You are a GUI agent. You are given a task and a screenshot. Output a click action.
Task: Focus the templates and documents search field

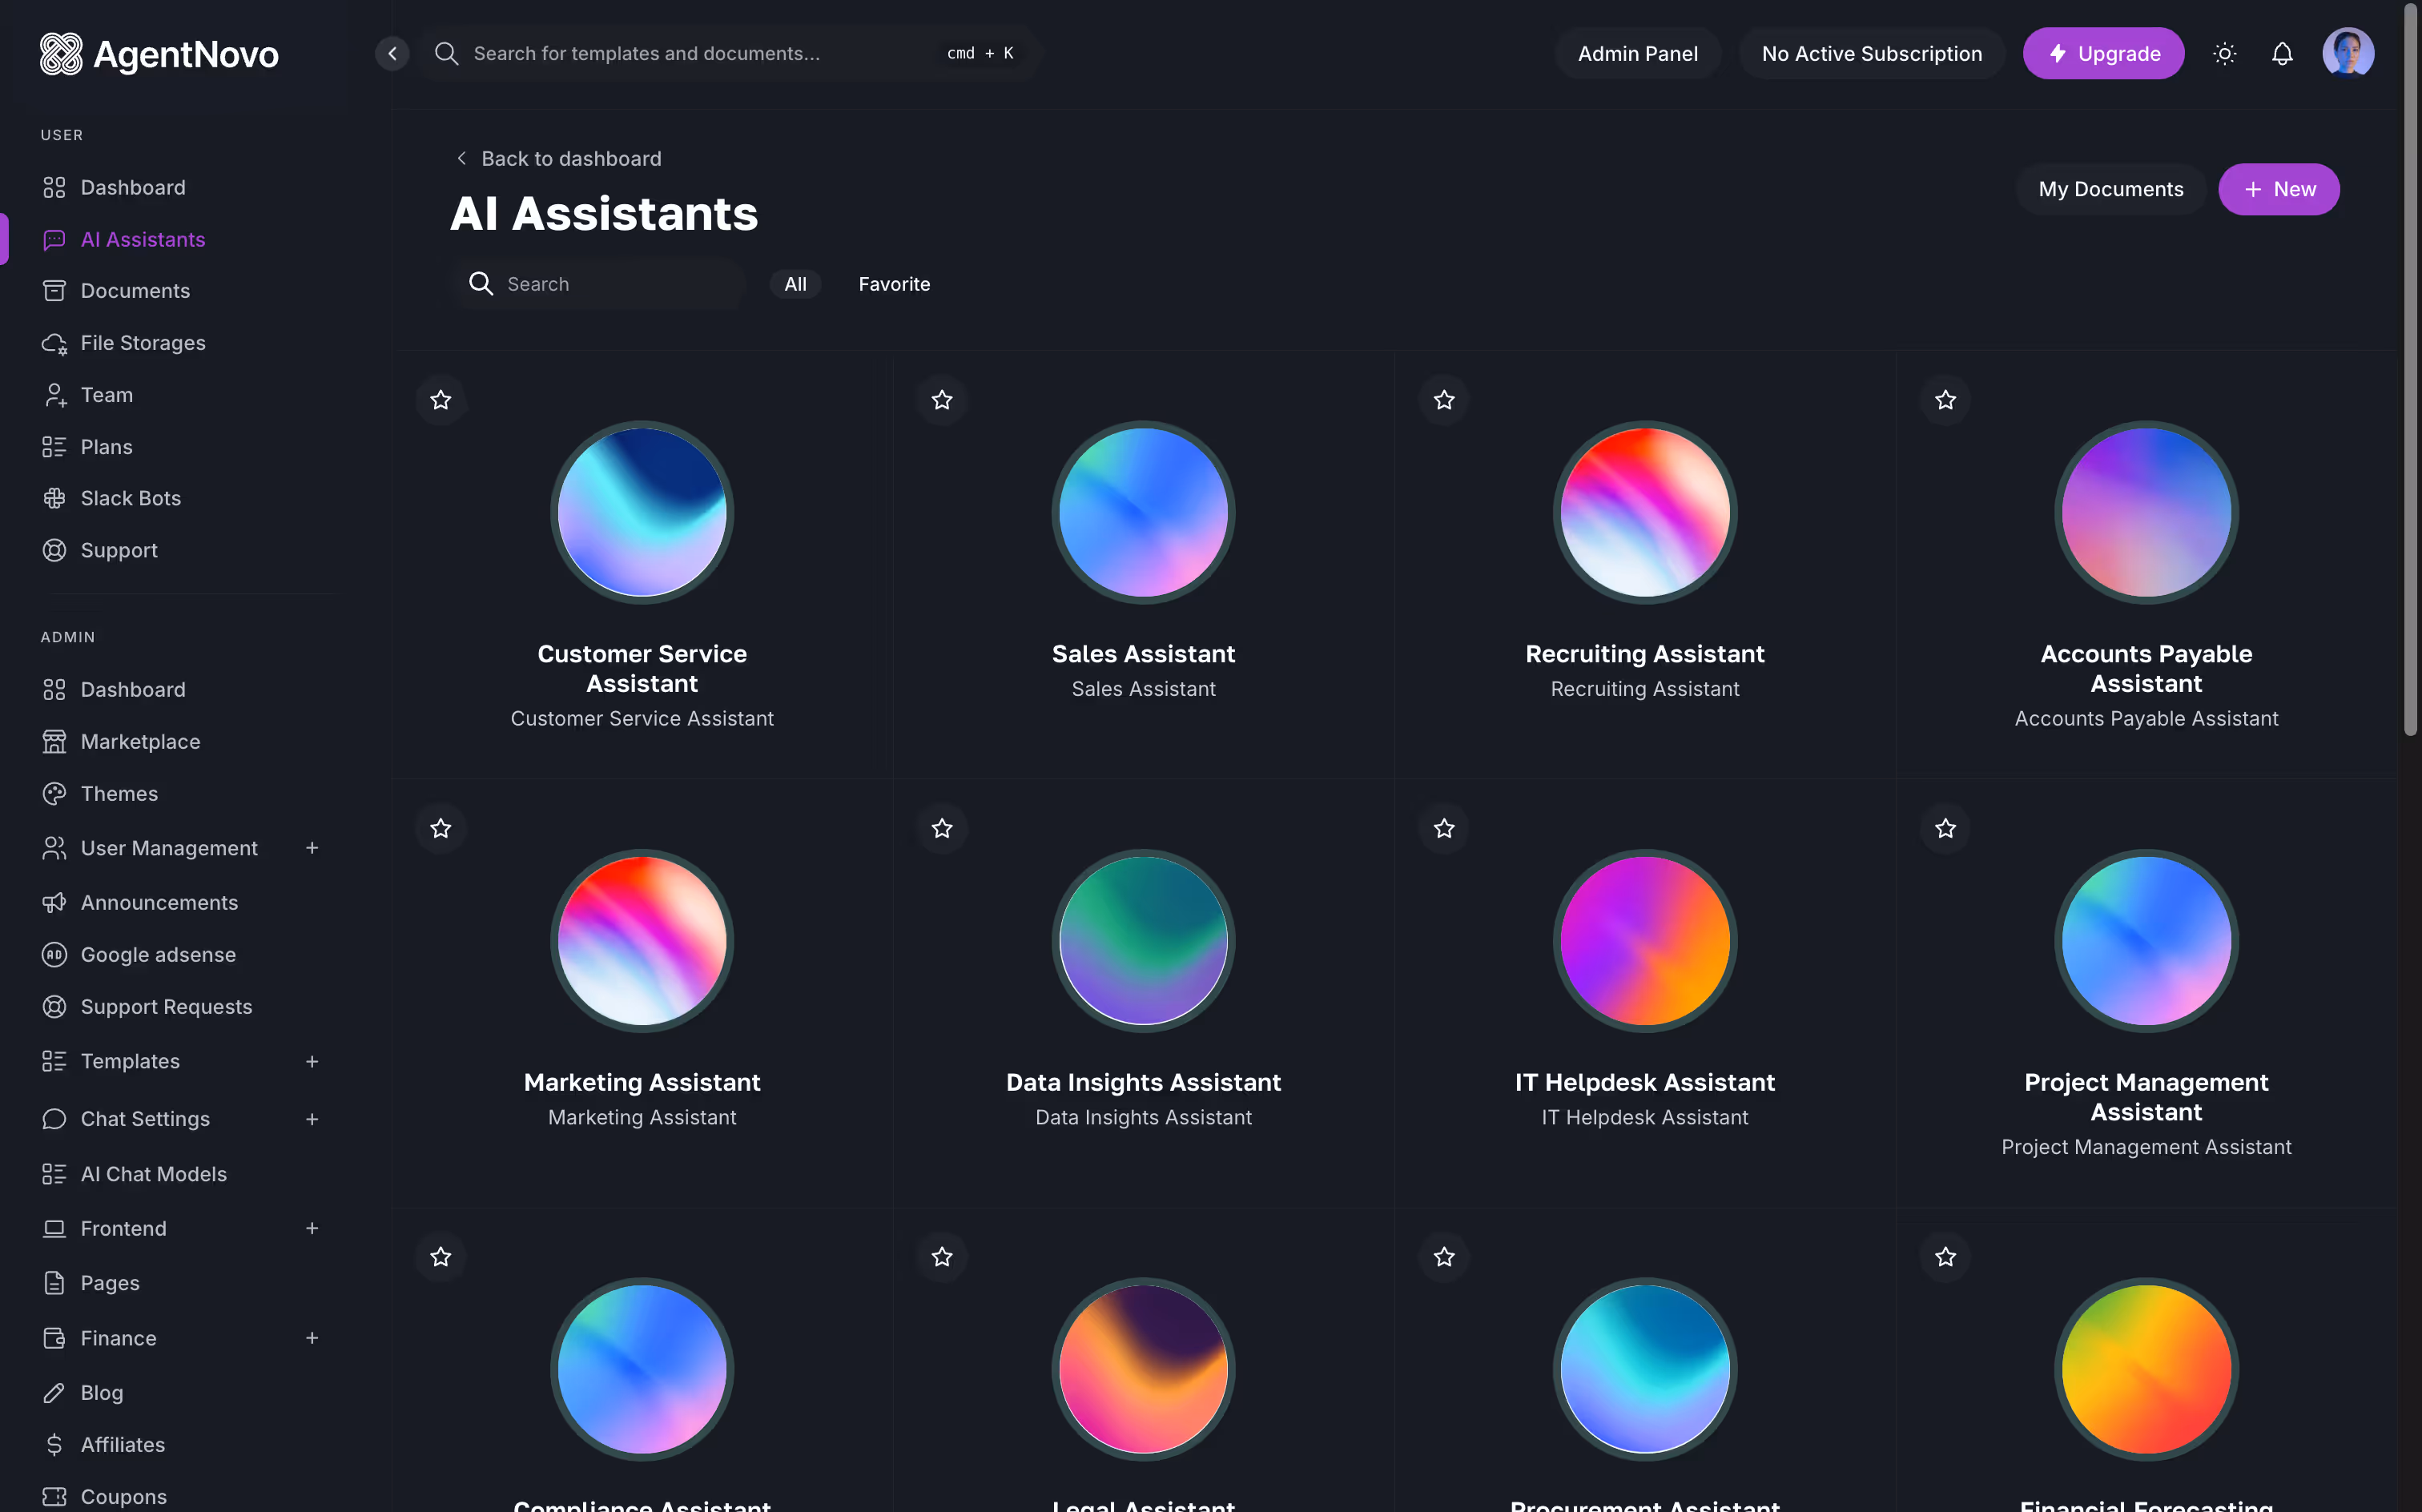click(730, 54)
